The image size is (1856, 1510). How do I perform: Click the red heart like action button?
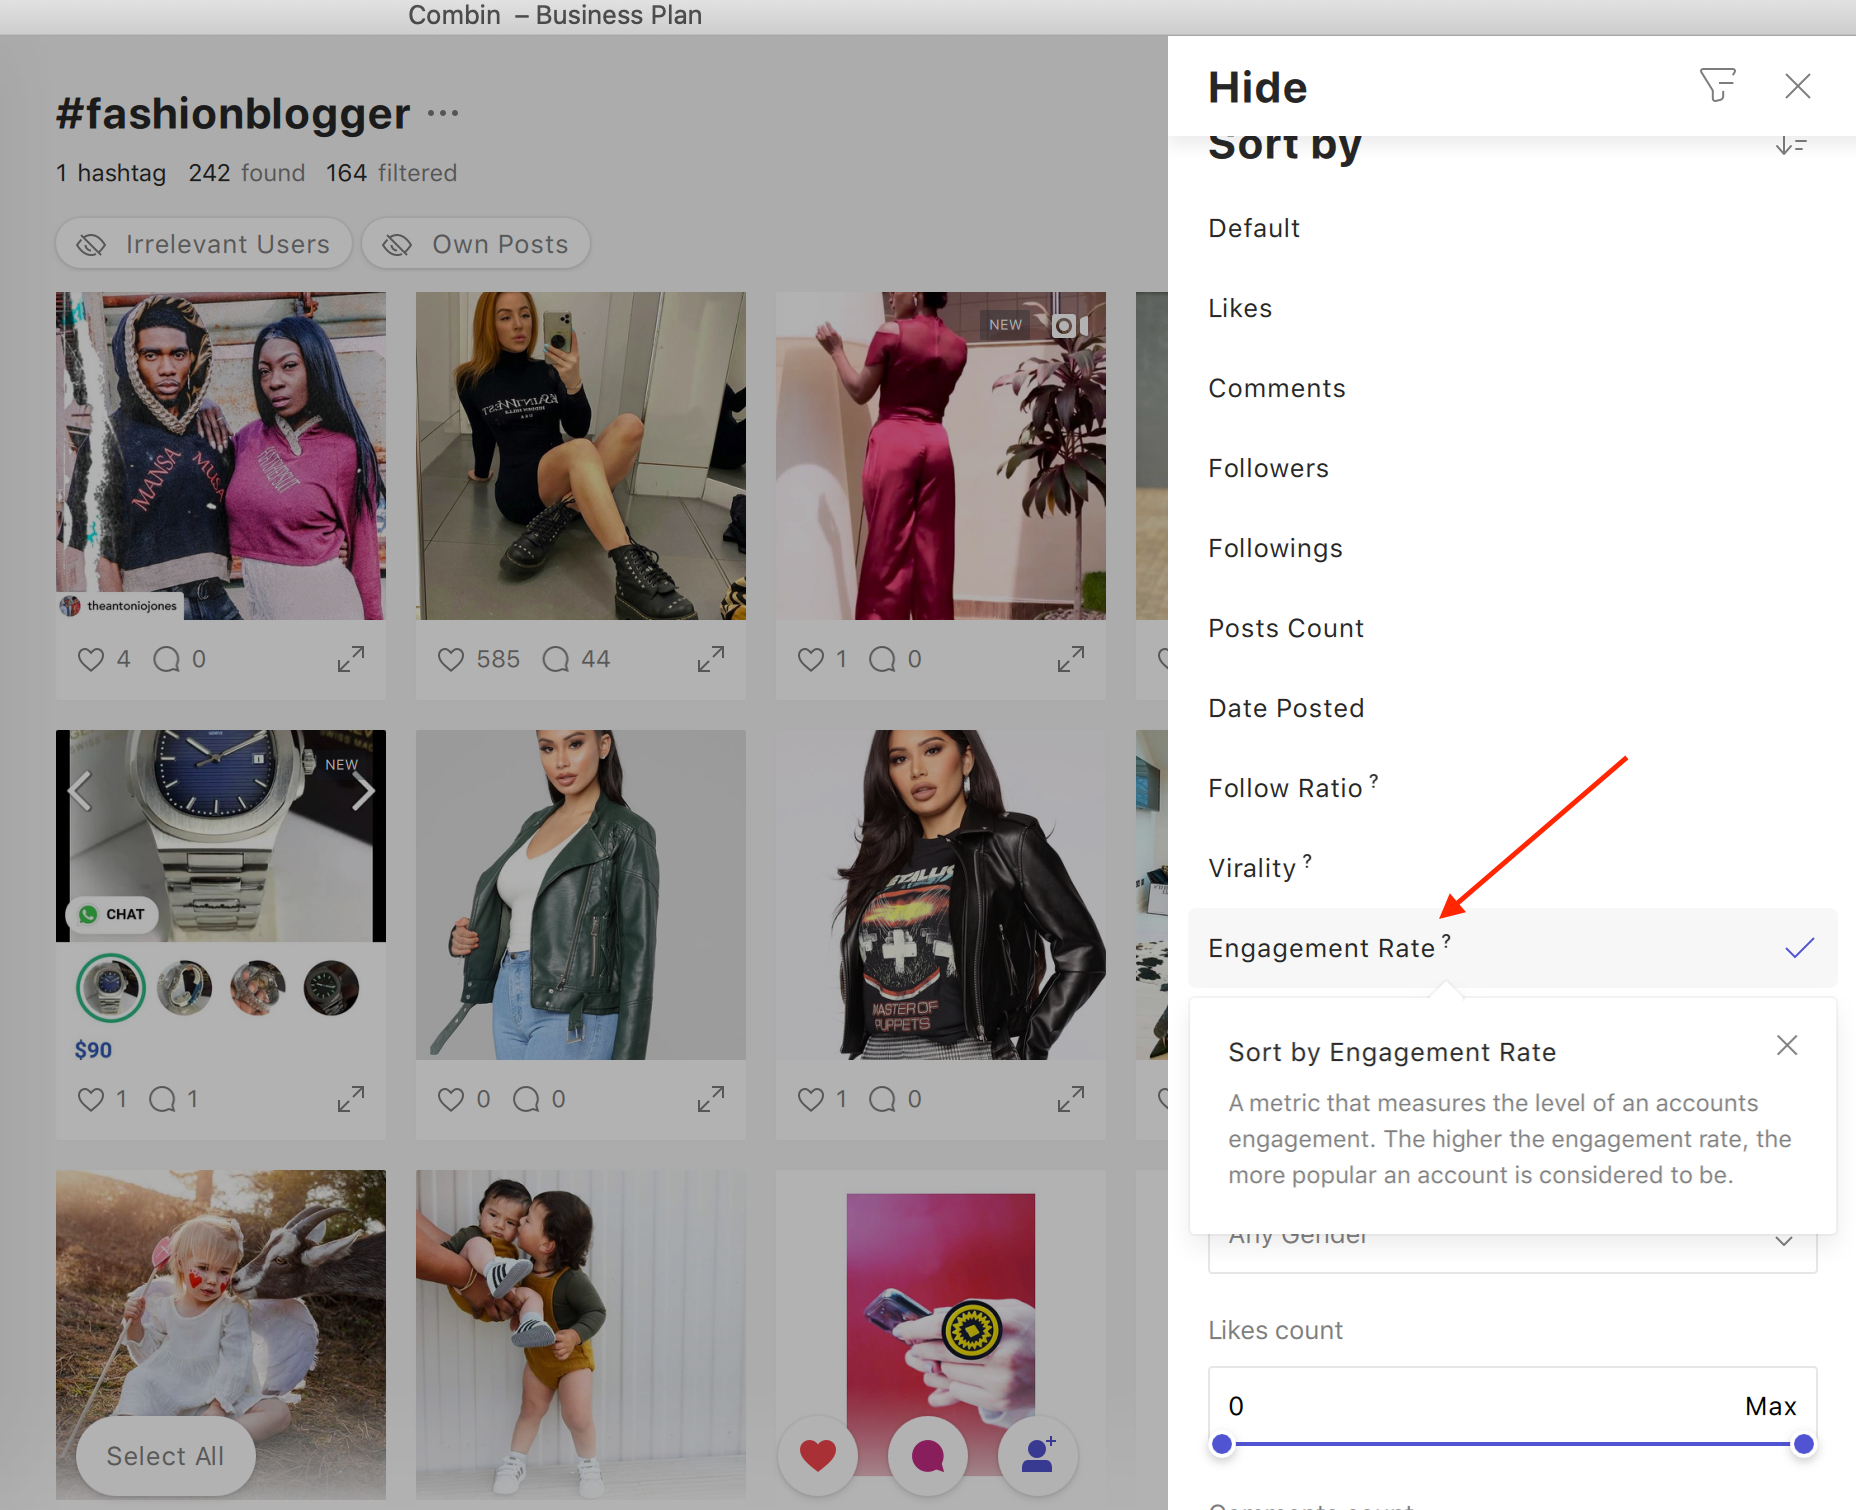click(818, 1455)
